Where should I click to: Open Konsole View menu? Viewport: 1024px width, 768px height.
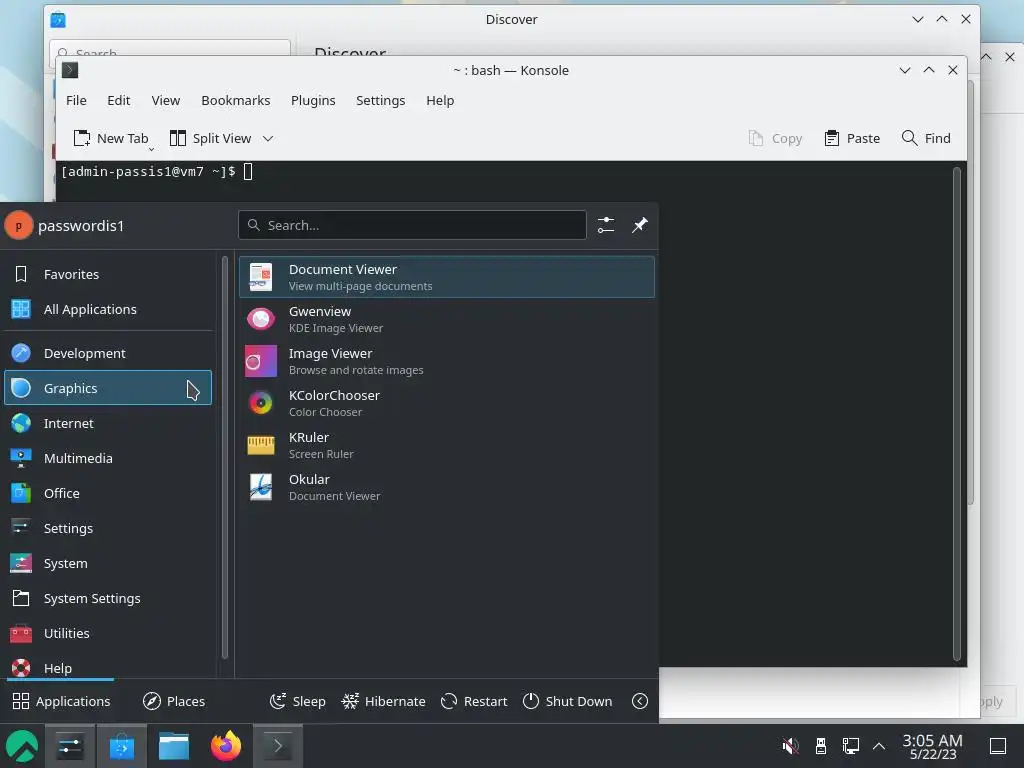pyautogui.click(x=166, y=101)
